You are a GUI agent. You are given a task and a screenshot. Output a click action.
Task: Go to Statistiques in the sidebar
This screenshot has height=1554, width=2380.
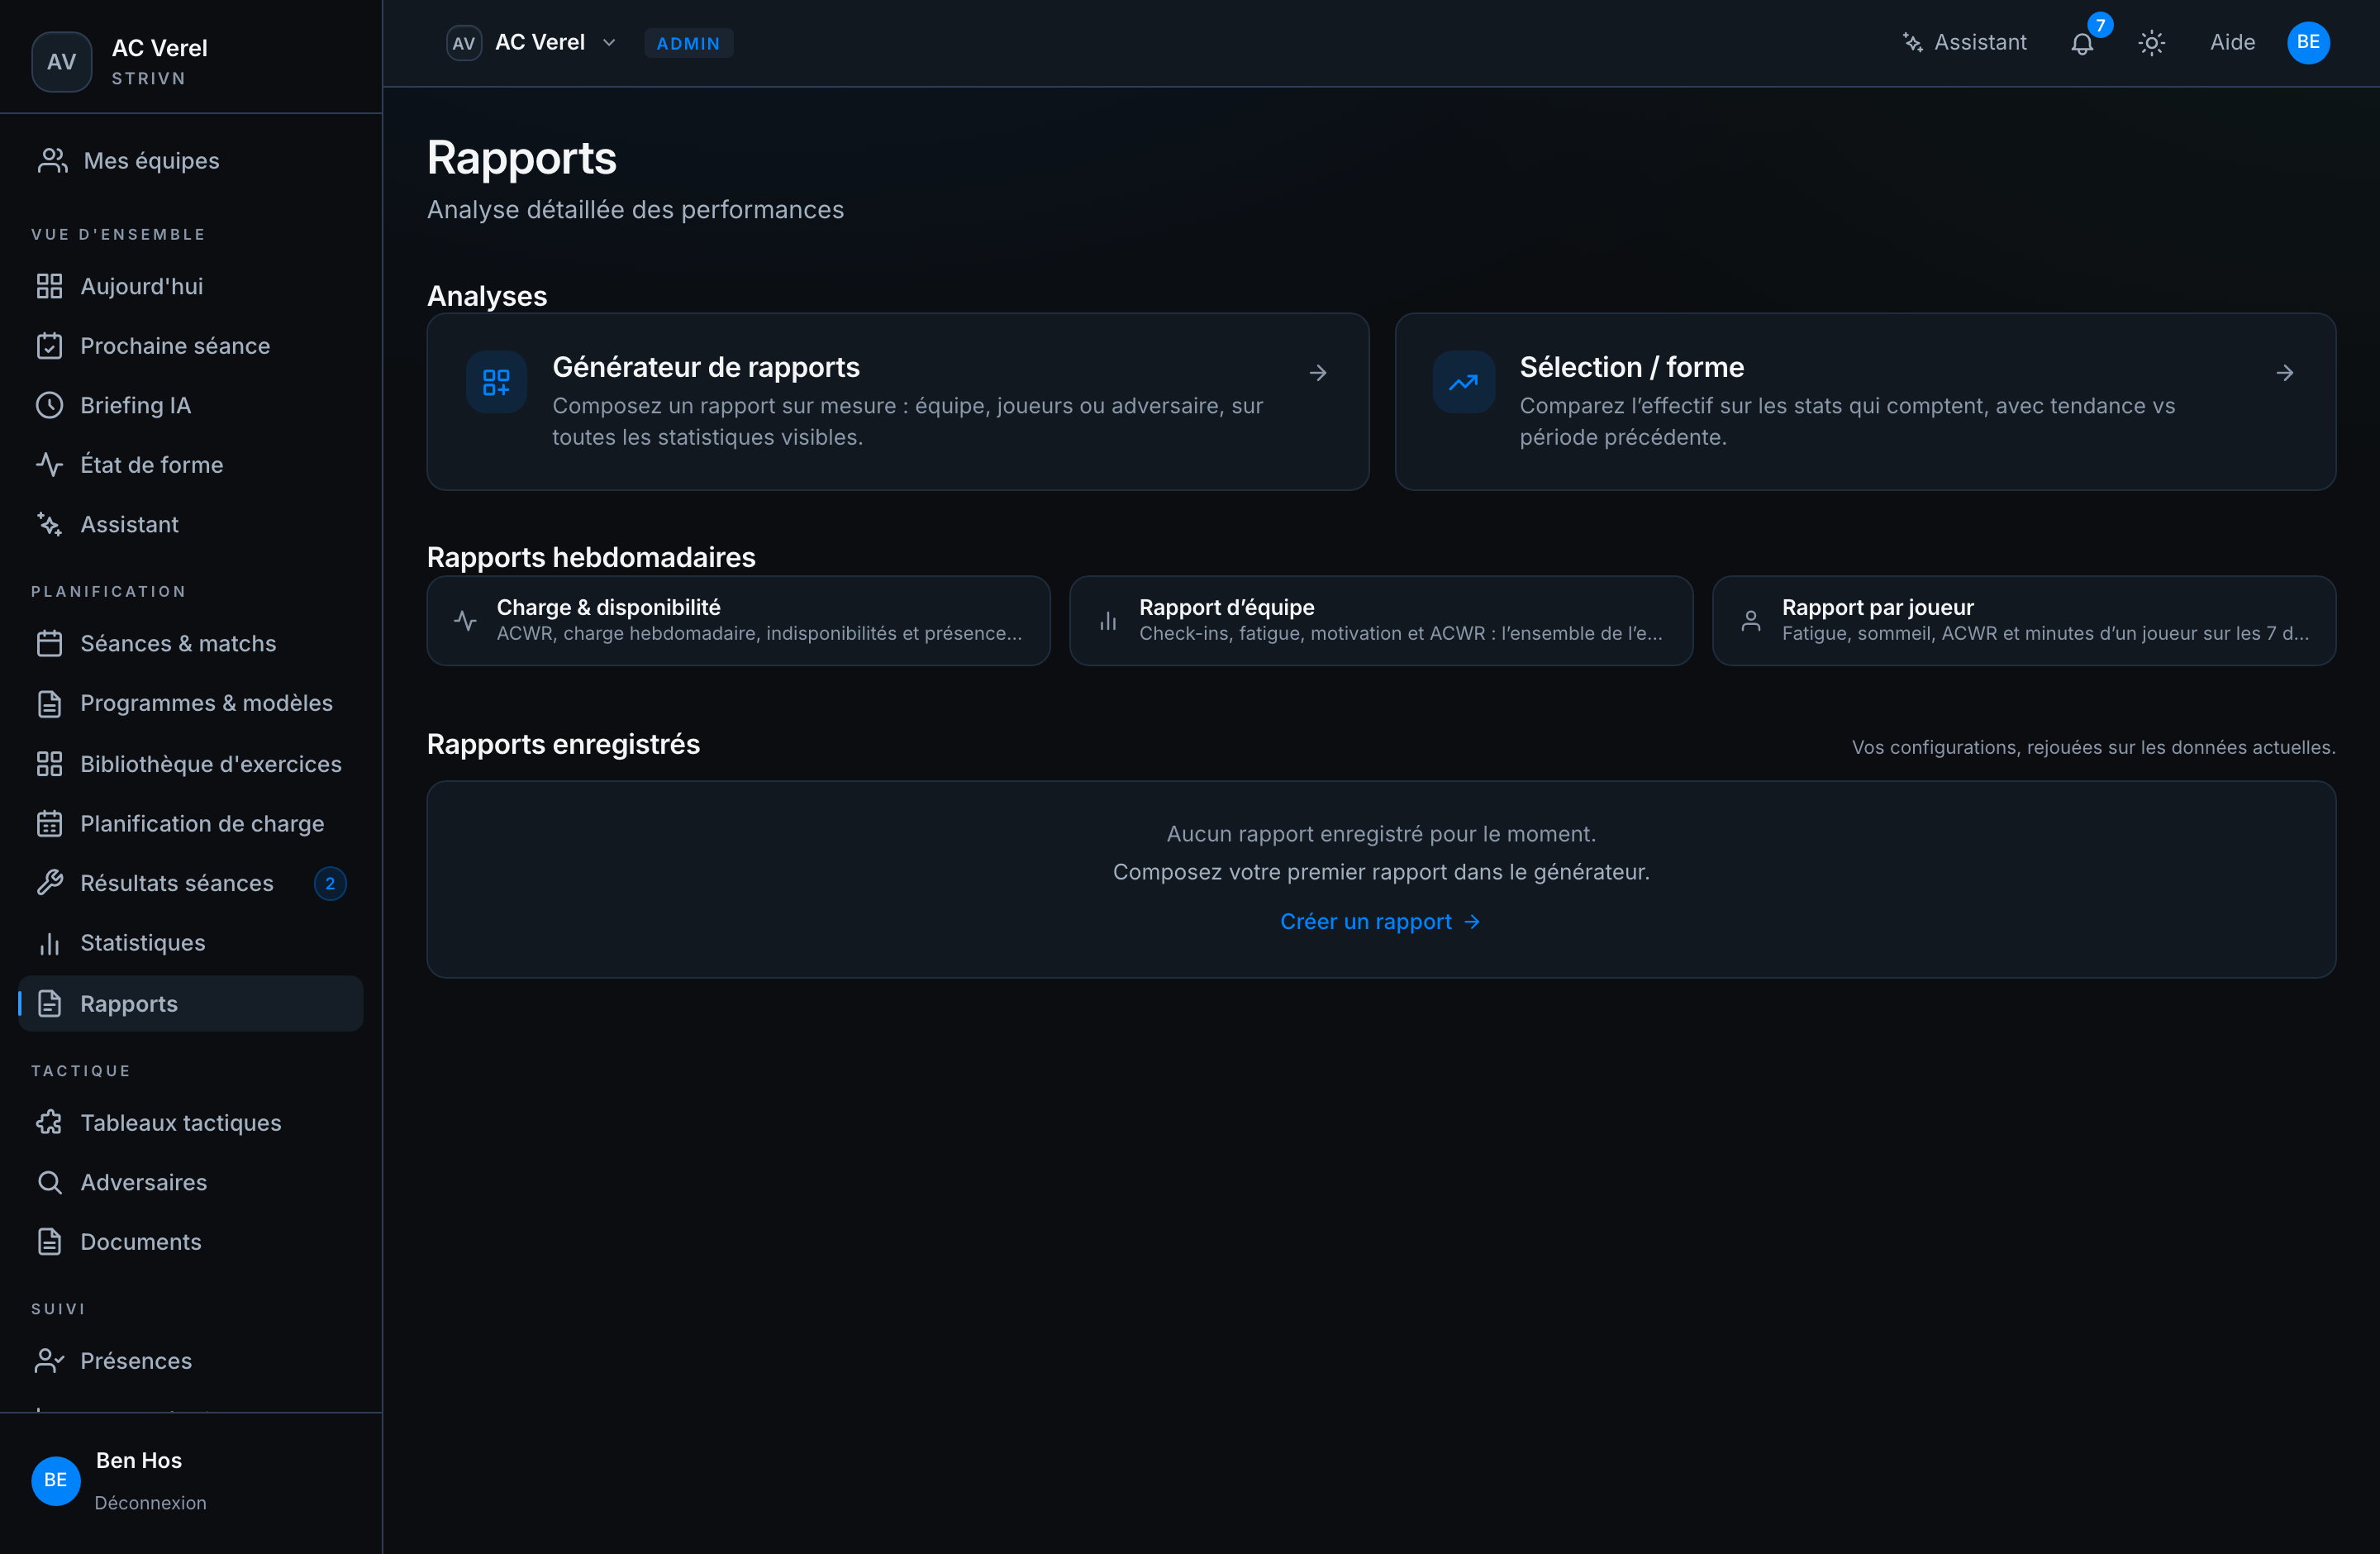click(x=191, y=943)
